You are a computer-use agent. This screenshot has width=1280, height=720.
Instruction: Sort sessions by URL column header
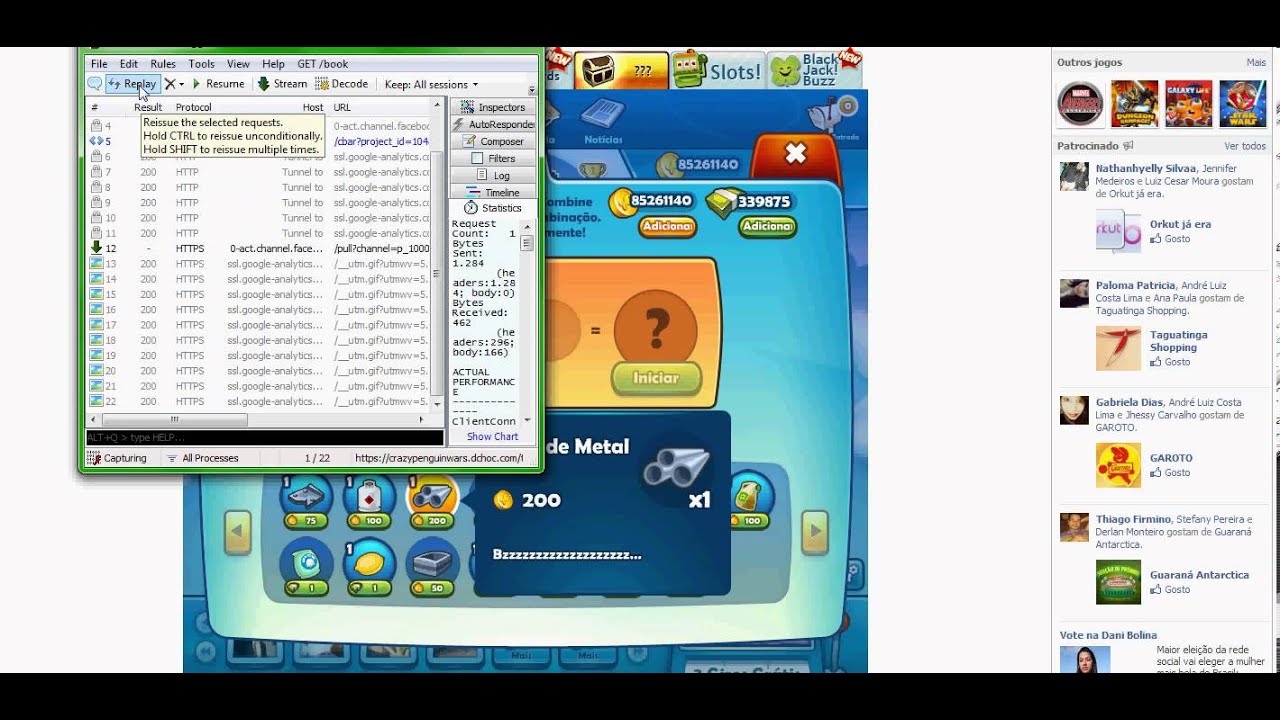342,107
